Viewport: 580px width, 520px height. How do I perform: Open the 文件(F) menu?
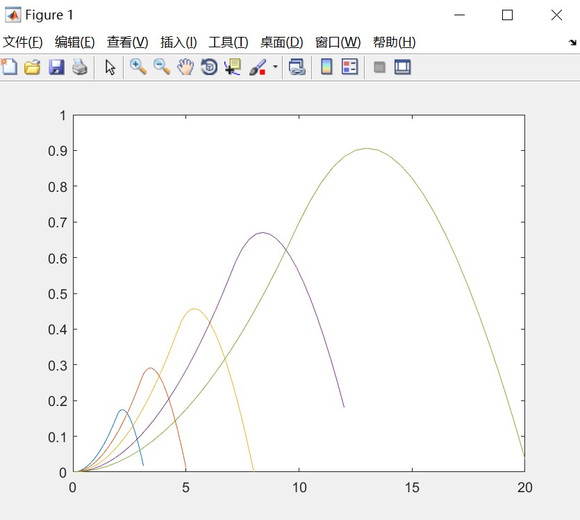point(23,42)
